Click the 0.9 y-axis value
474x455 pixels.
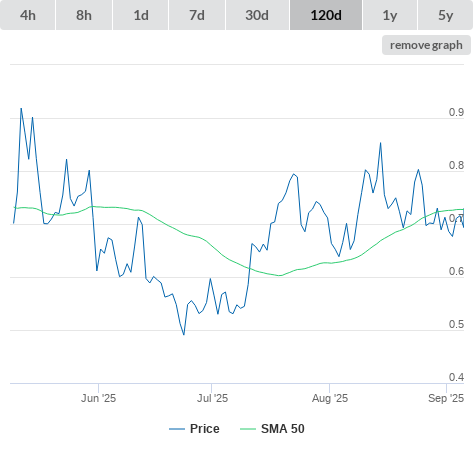[x=456, y=112]
